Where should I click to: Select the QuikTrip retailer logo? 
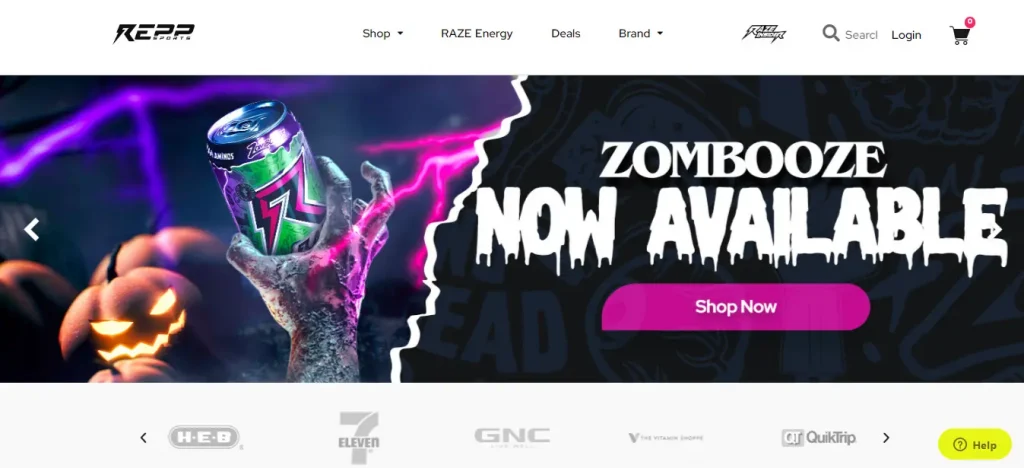coord(819,437)
